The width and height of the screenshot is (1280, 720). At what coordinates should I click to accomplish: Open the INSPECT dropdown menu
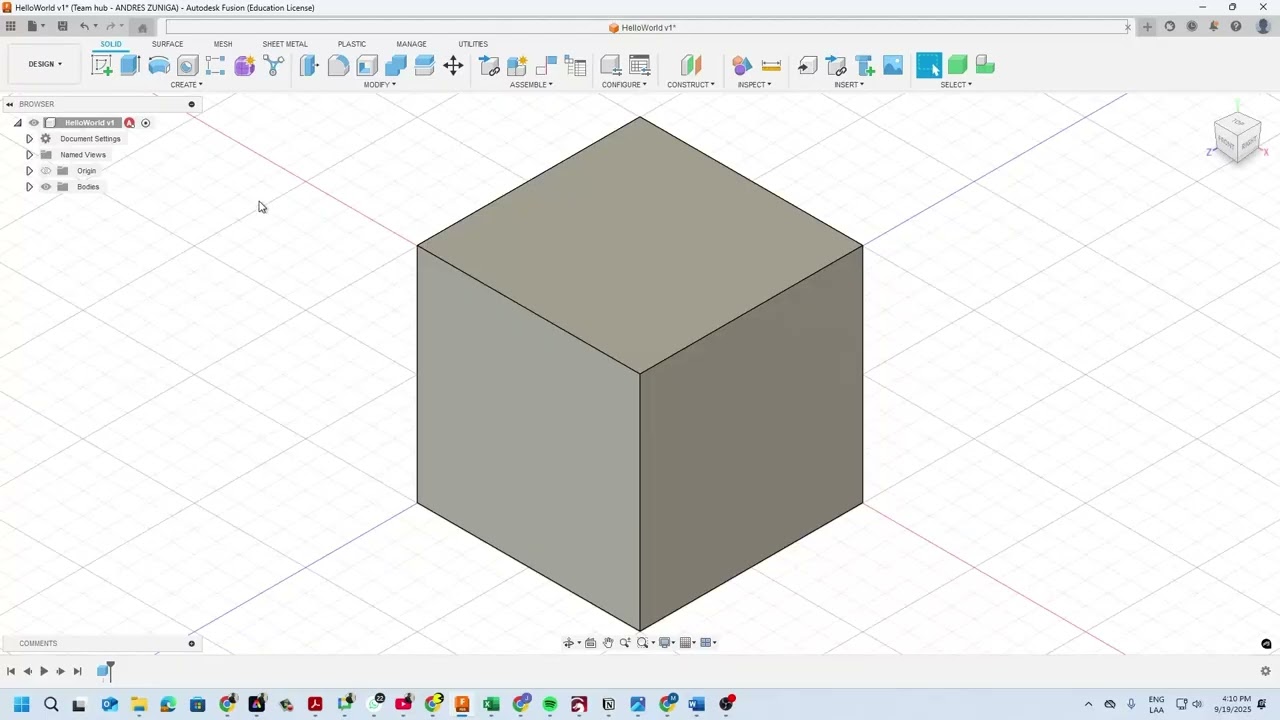754,85
